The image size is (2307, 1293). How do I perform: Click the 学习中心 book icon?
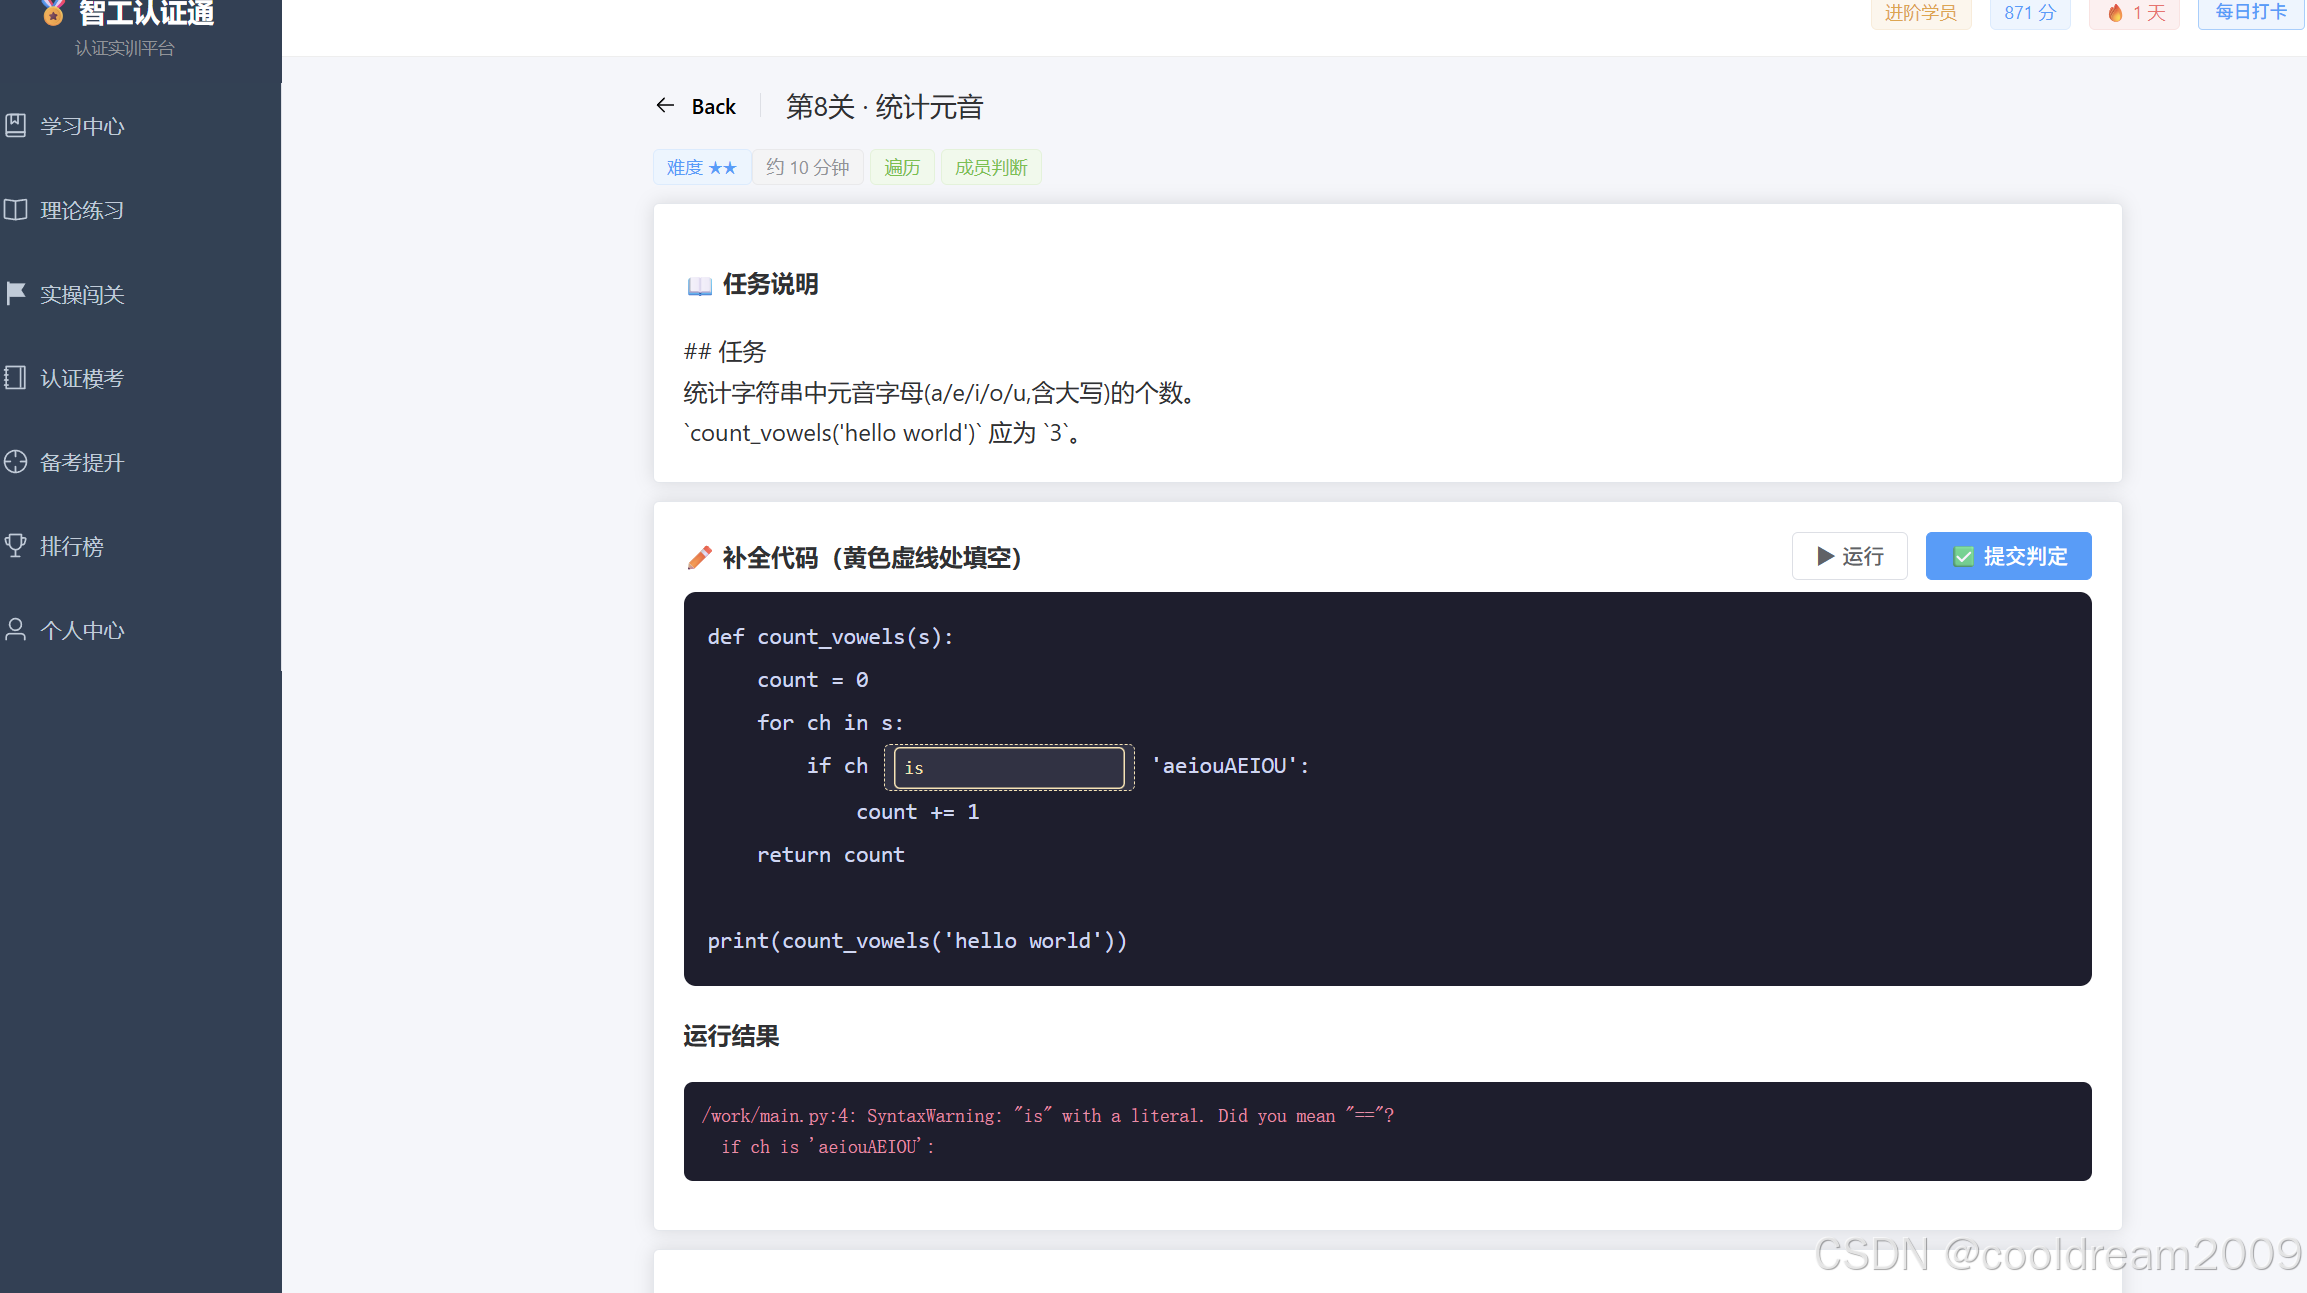pos(15,125)
